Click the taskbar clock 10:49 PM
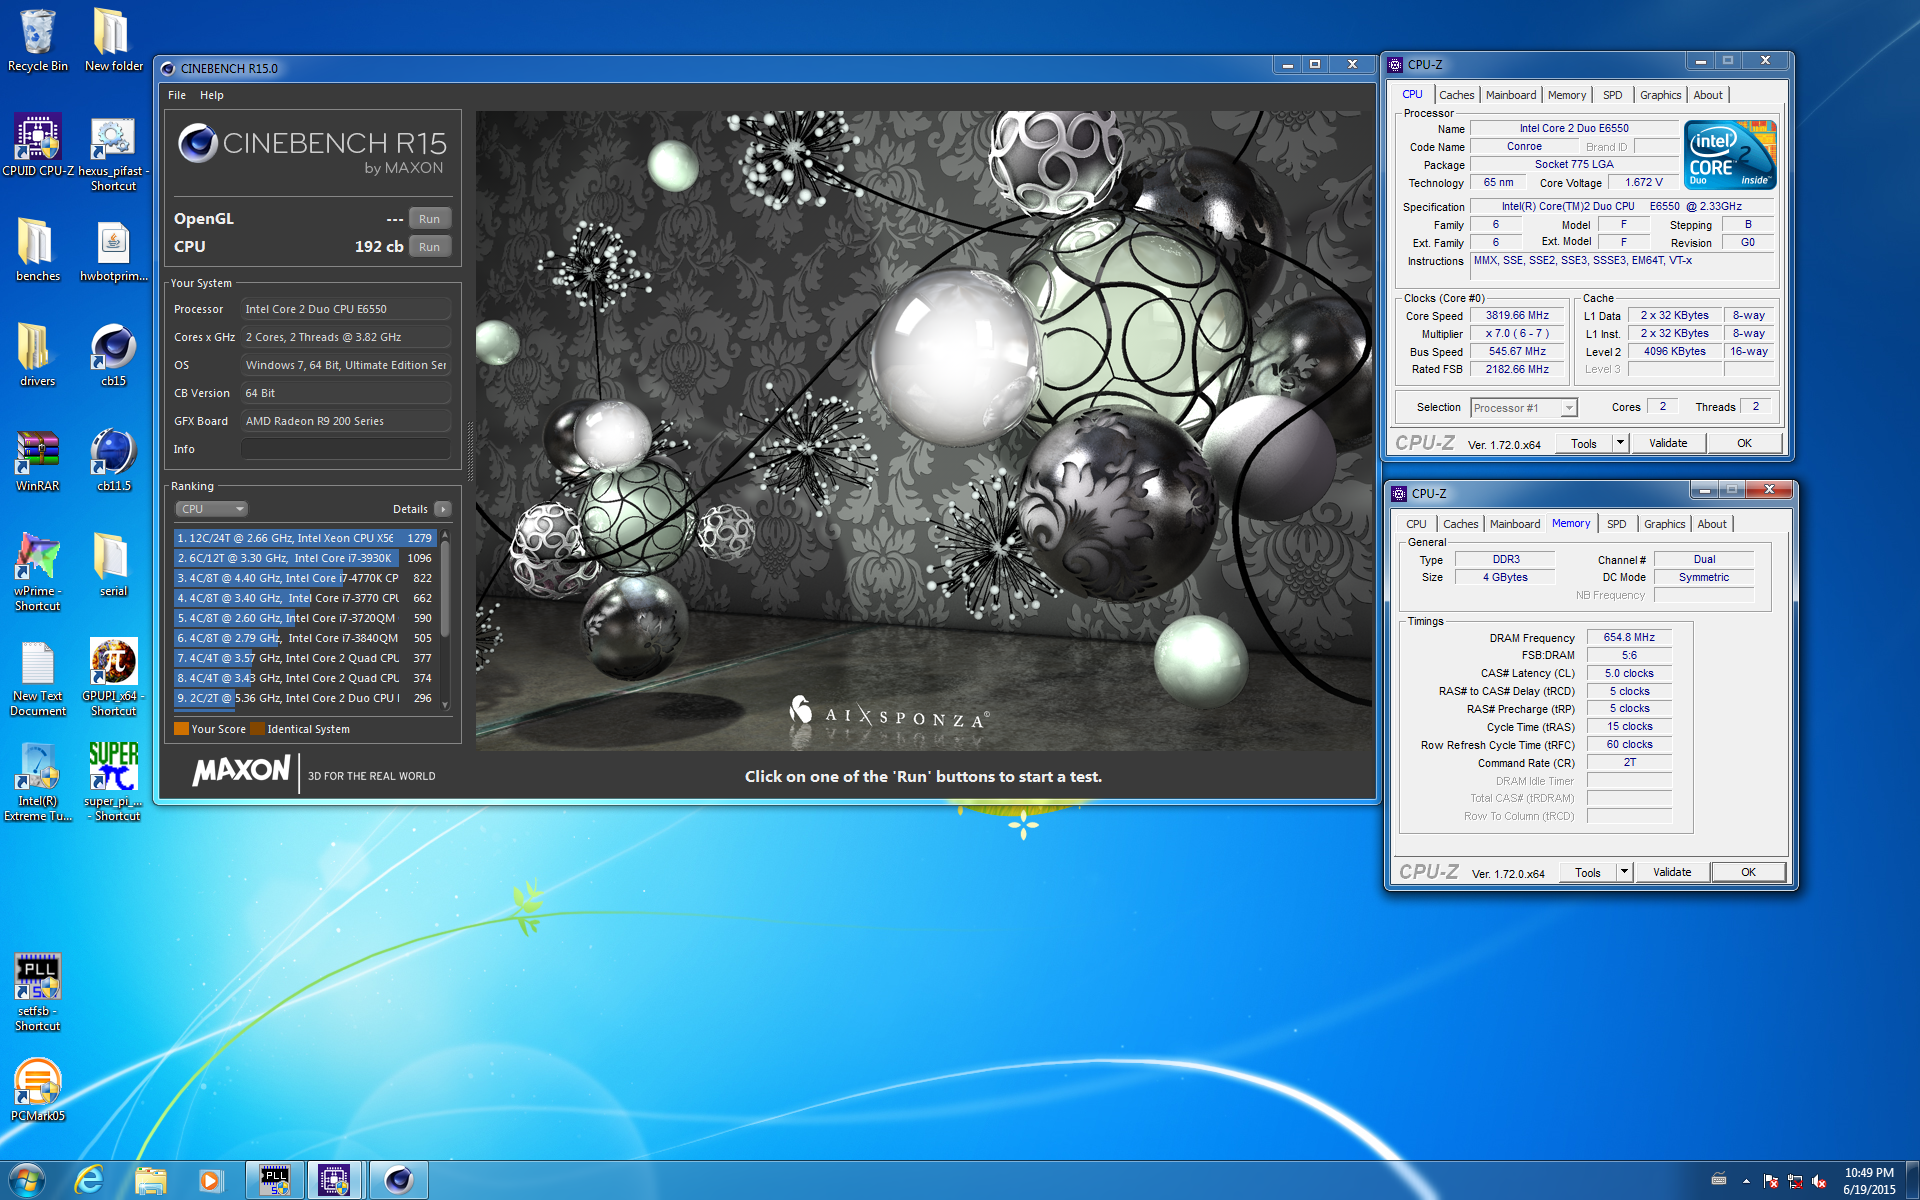This screenshot has width=1920, height=1200. point(1869,1181)
